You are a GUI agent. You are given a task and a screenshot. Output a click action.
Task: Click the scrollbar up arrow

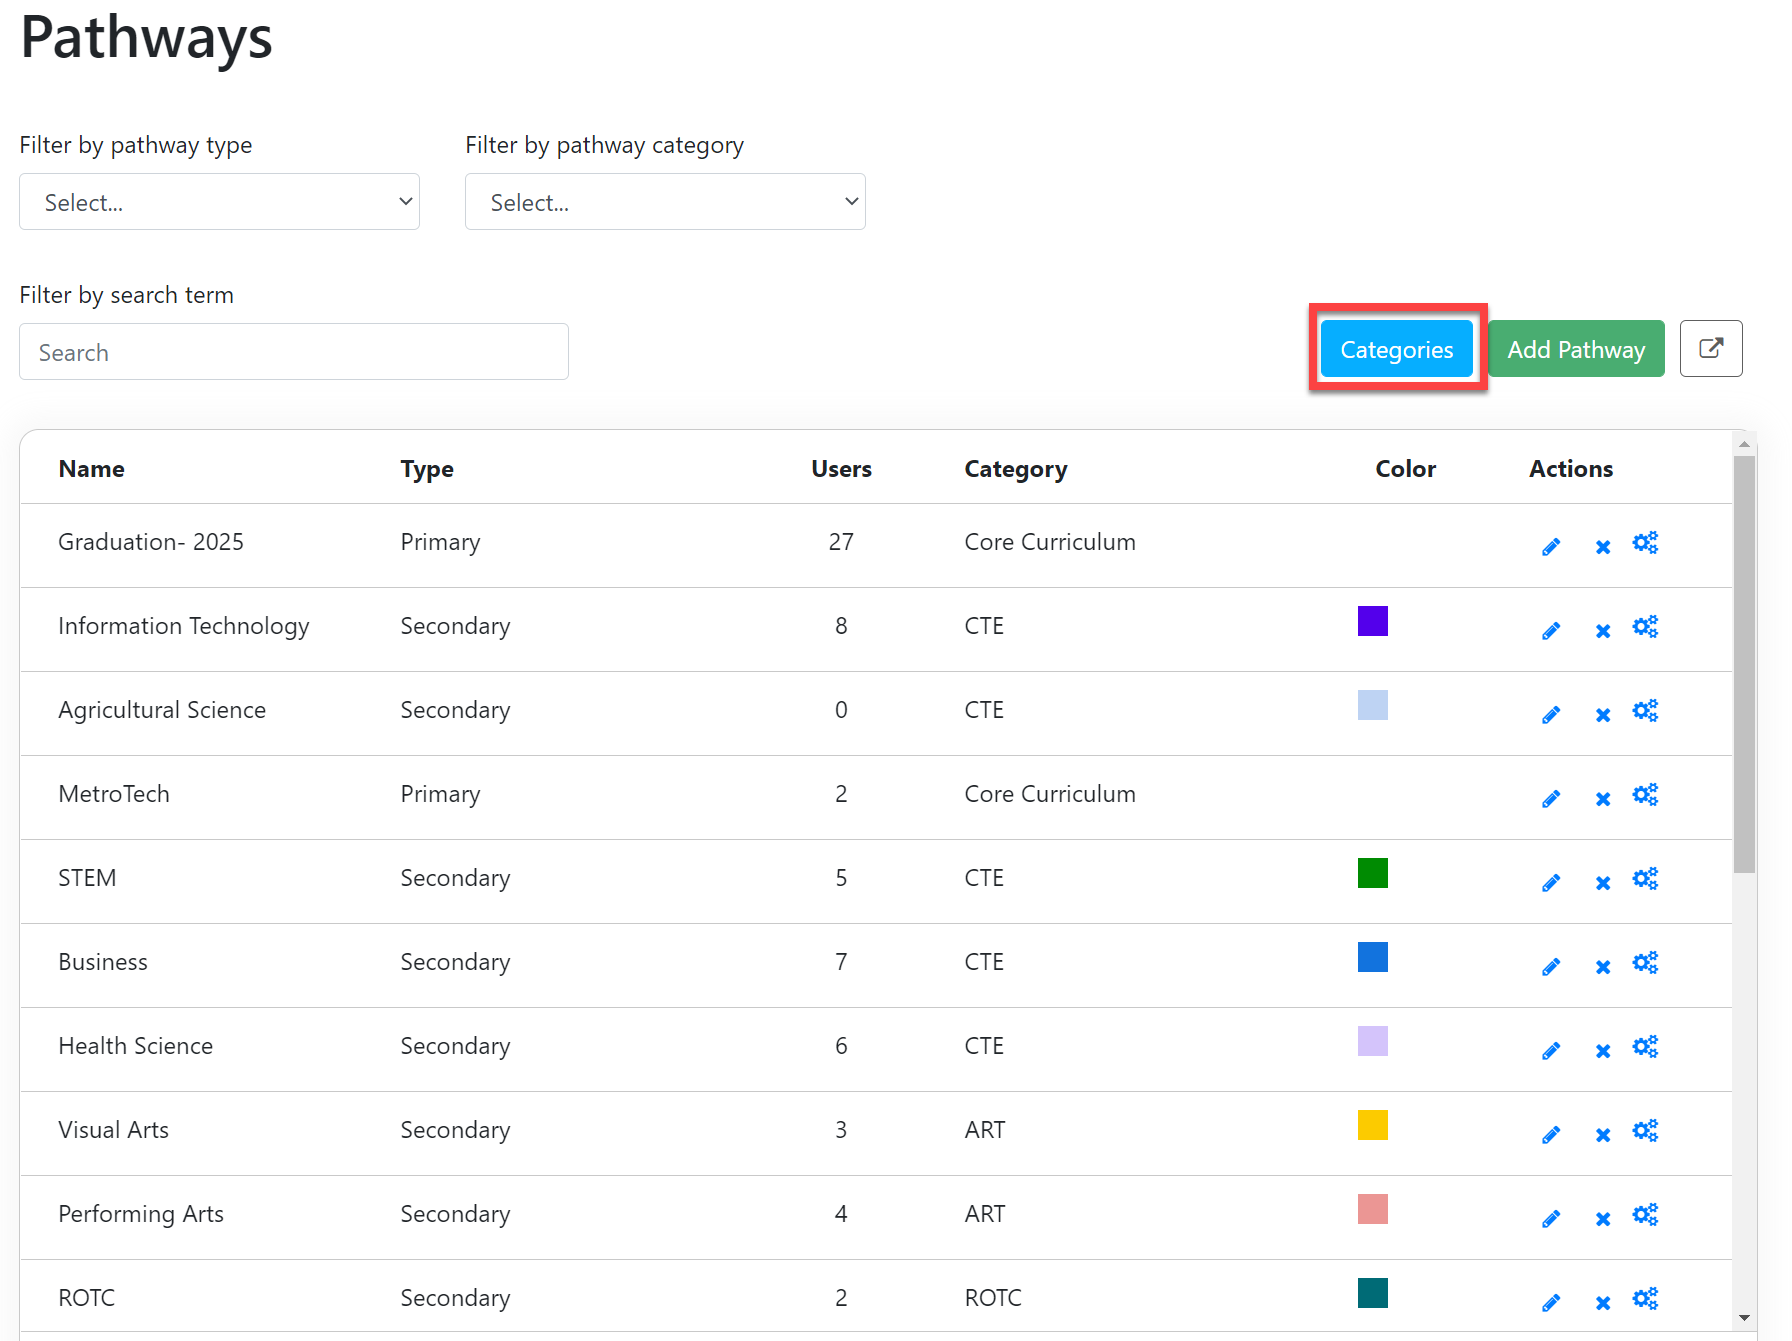[x=1745, y=443]
